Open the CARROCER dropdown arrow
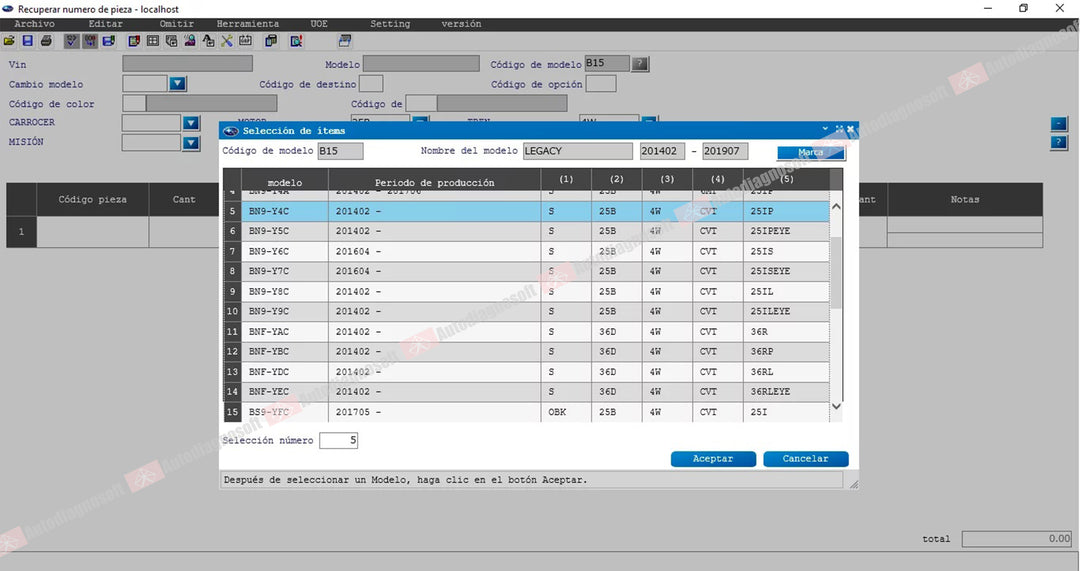The height and width of the screenshot is (571, 1080). 191,123
